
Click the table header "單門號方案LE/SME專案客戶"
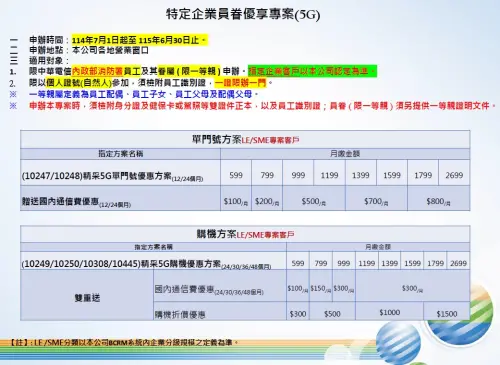pos(245,140)
